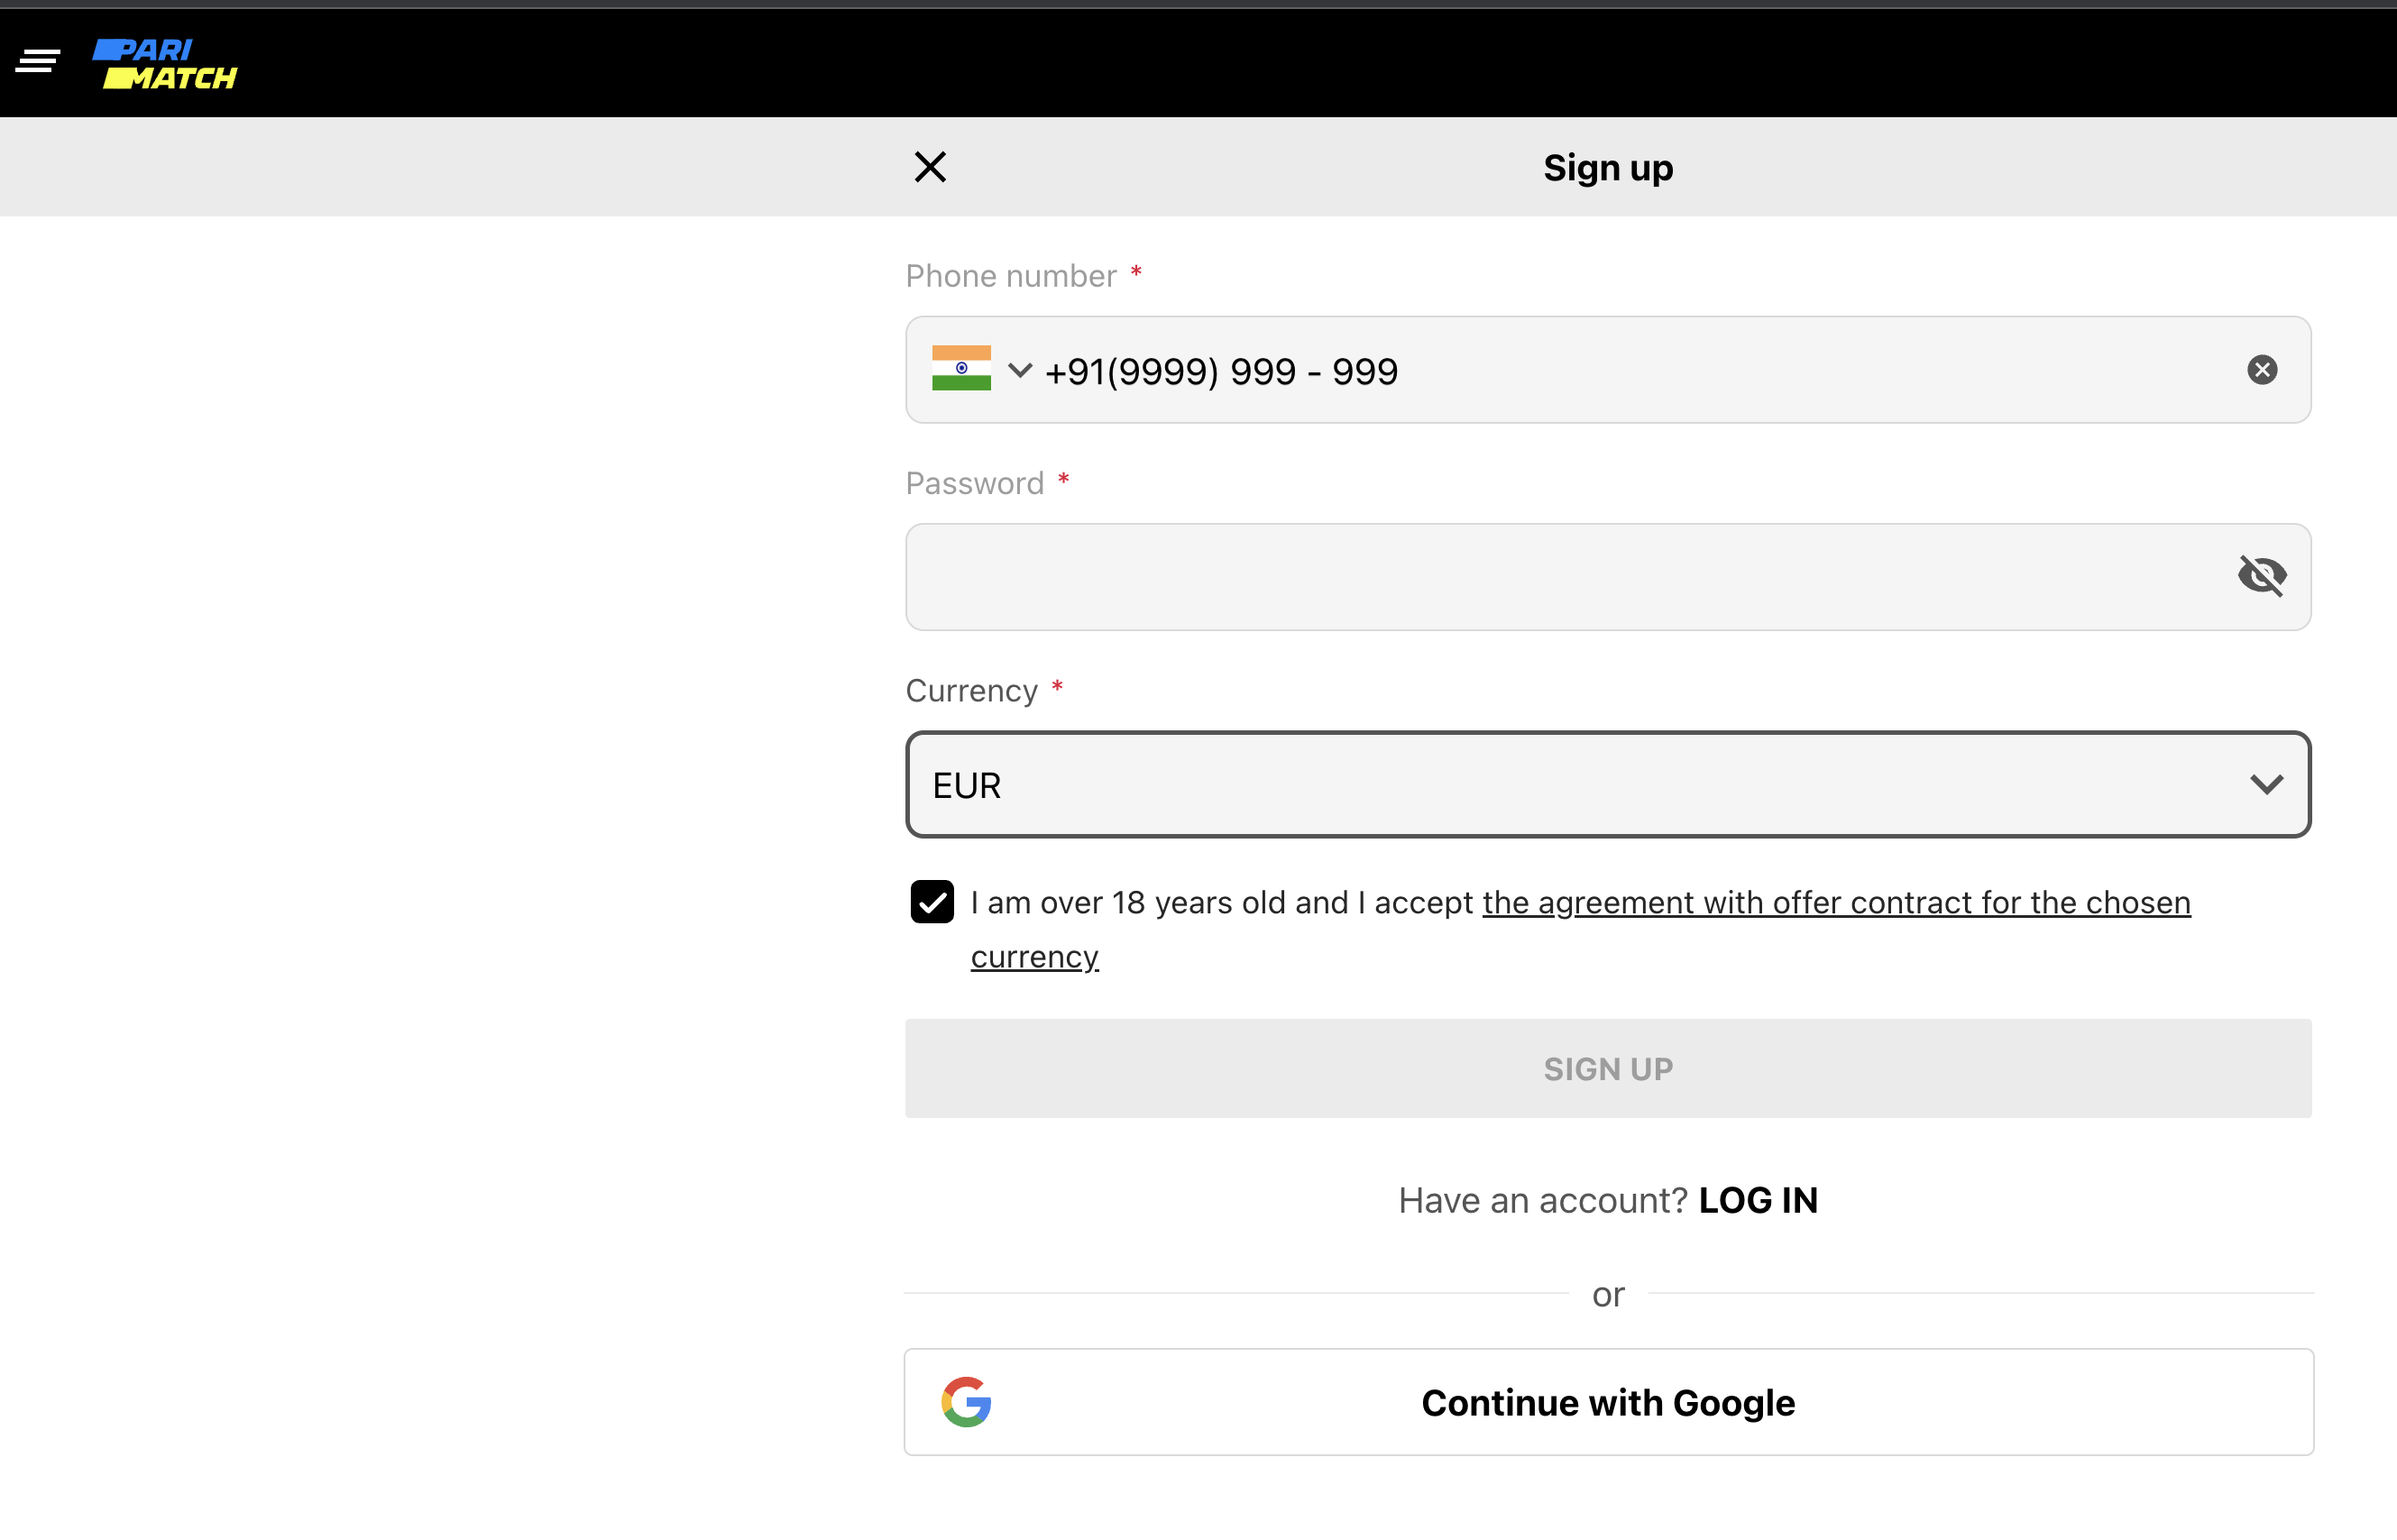
Task: Click the Parimatch logo
Action: [x=166, y=64]
